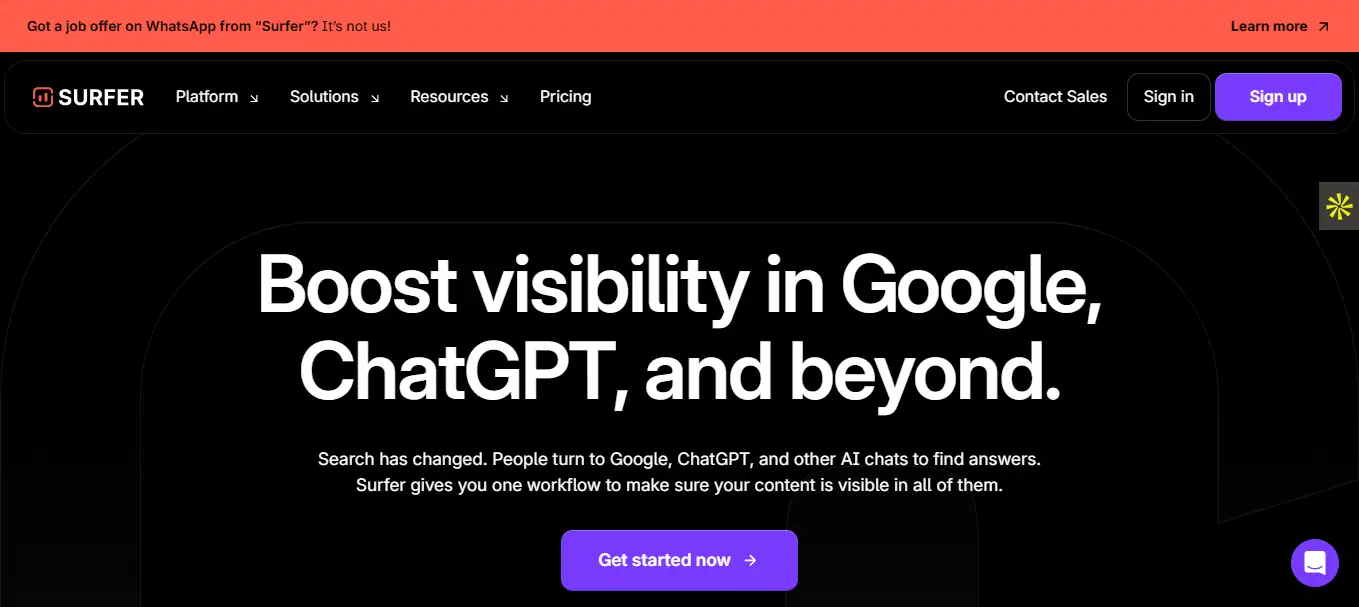Open the Solutions navigation menu
The height and width of the screenshot is (607, 1359).
tap(324, 97)
